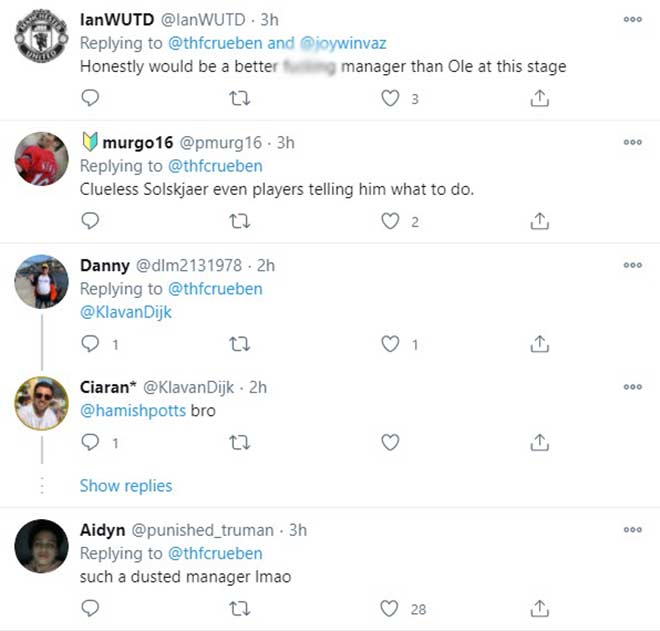Image resolution: width=660 pixels, height=631 pixels.
Task: View IanWUTD's Manchester United avatar
Action: pos(42,40)
